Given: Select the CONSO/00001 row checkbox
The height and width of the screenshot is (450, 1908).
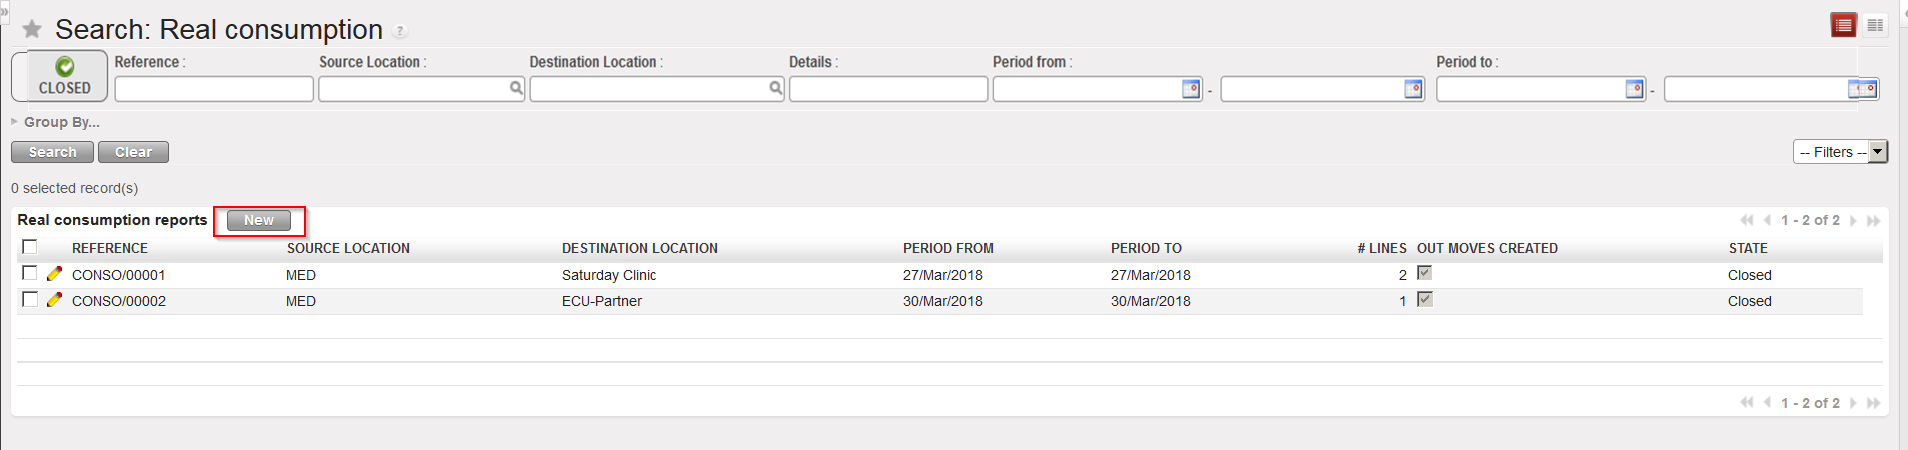Looking at the screenshot, I should (30, 273).
